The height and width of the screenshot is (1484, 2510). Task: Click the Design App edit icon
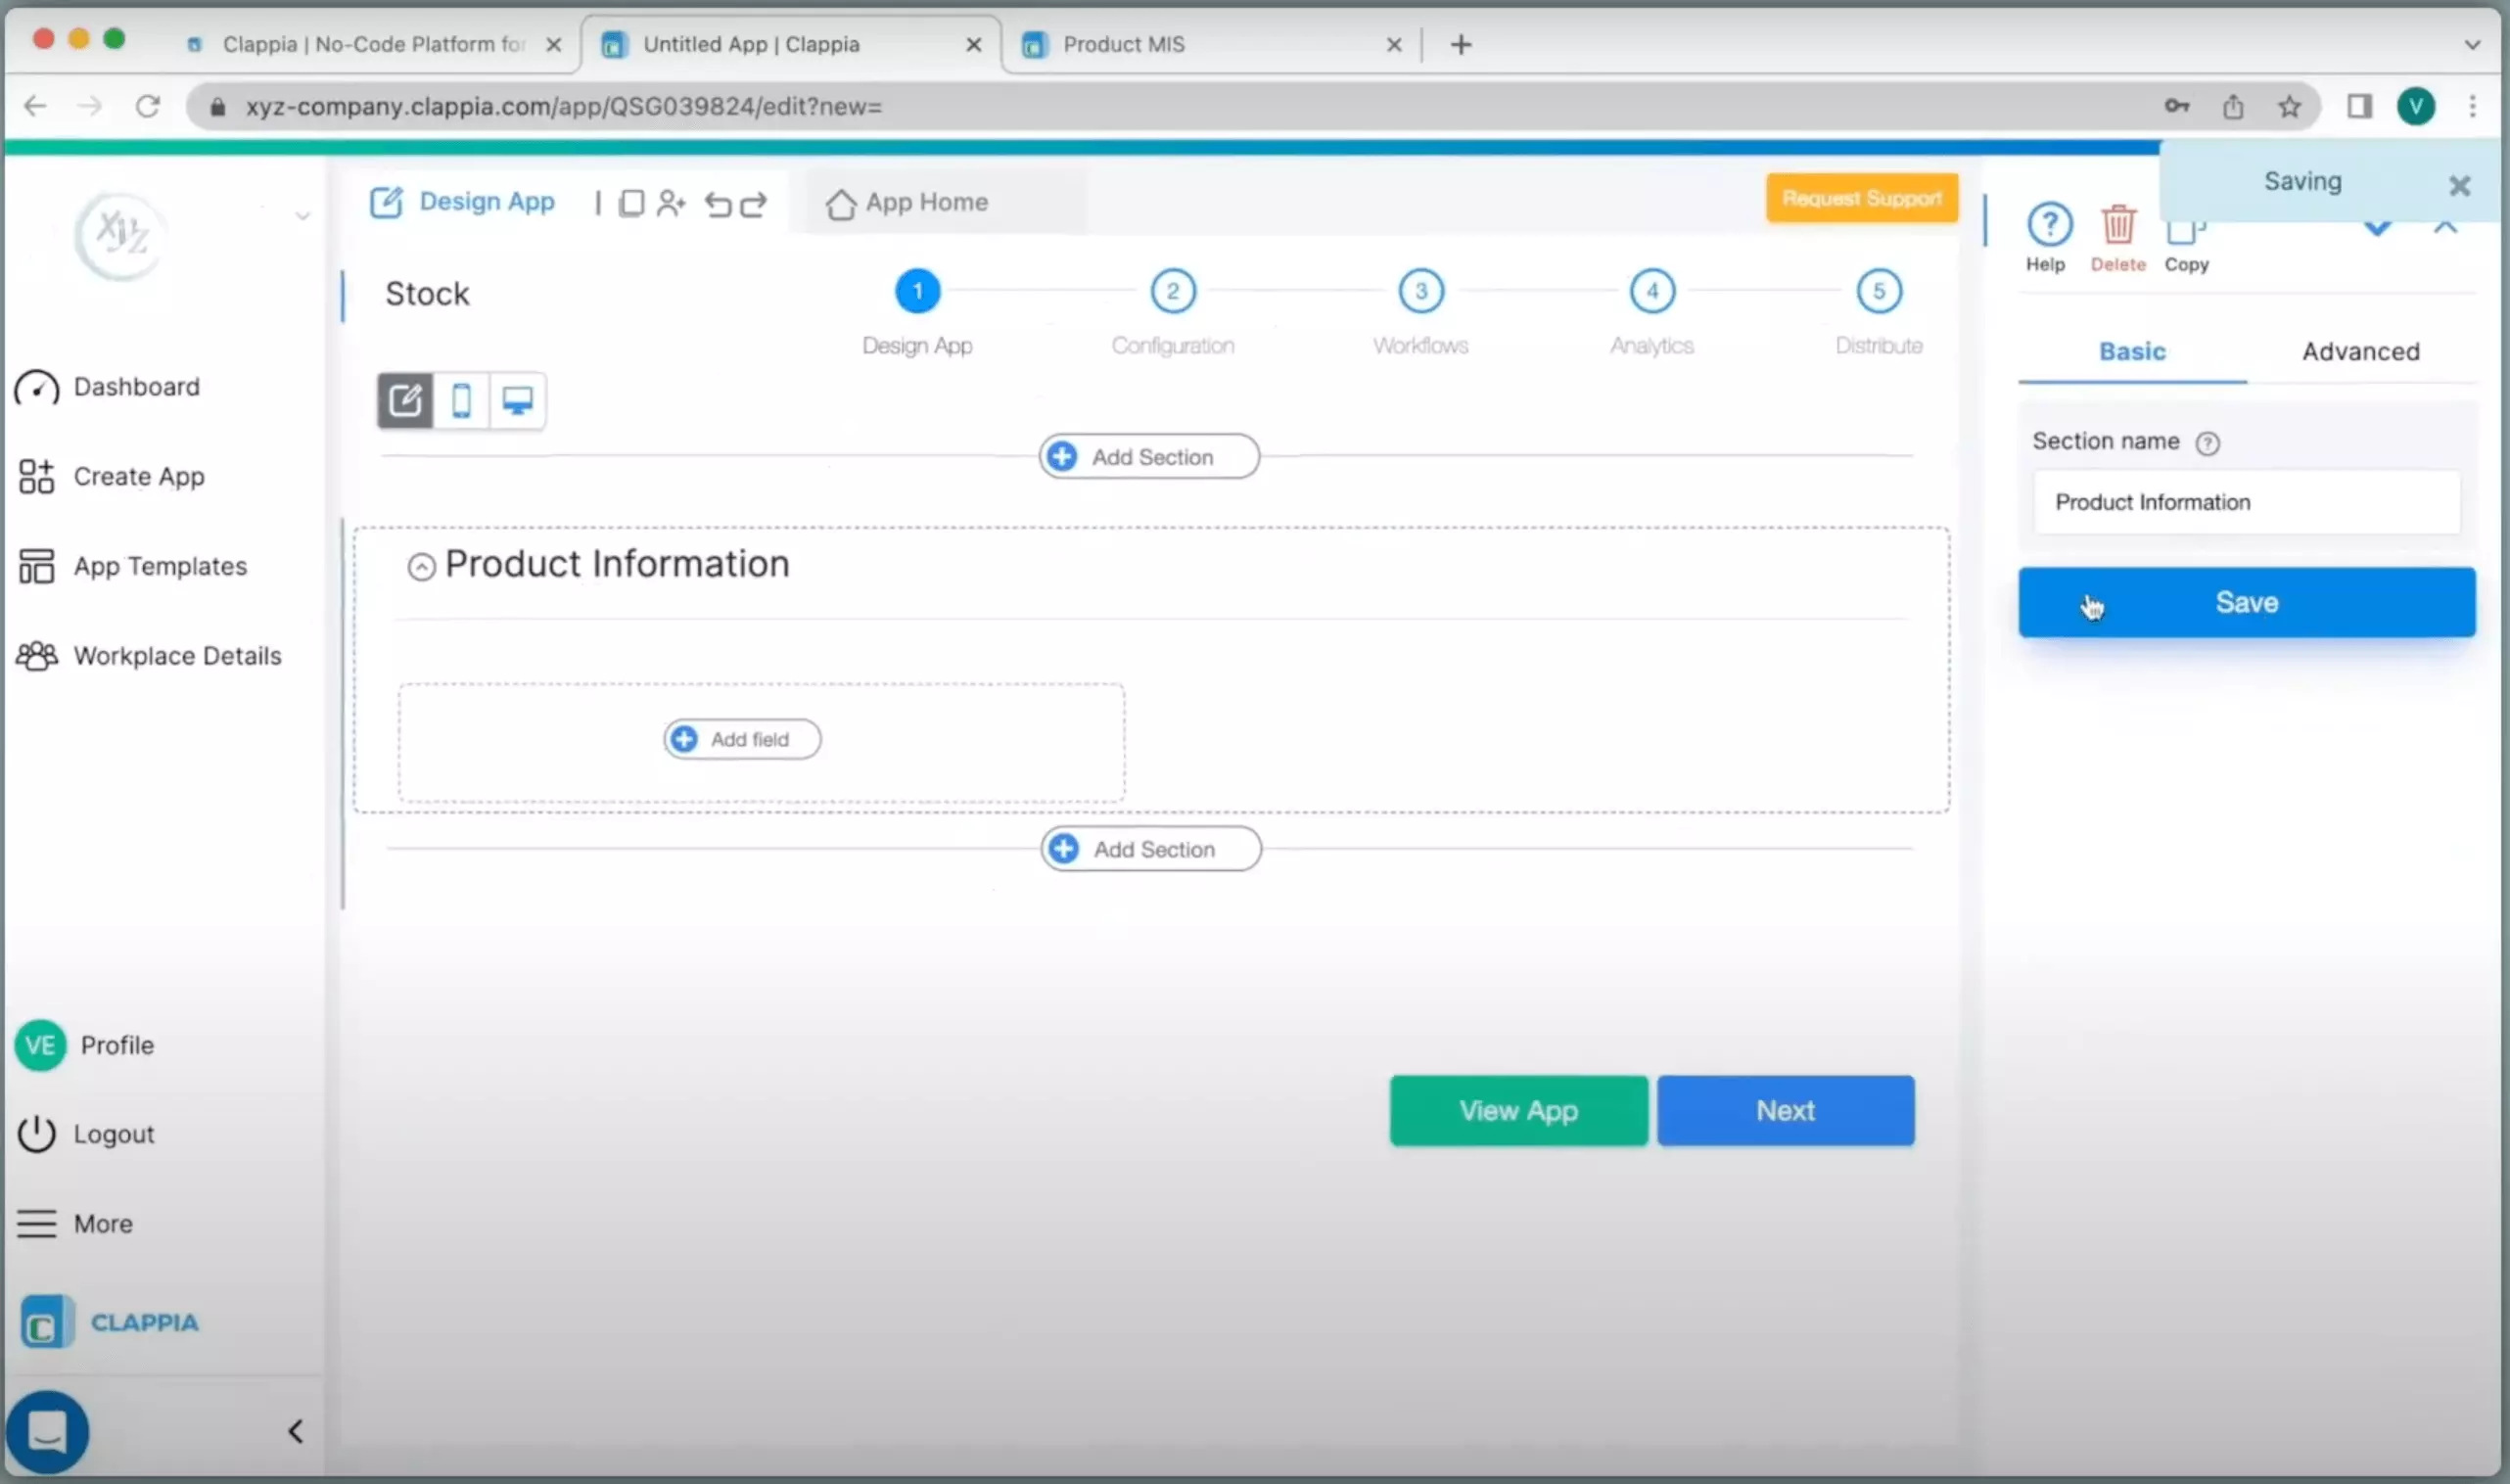click(385, 200)
